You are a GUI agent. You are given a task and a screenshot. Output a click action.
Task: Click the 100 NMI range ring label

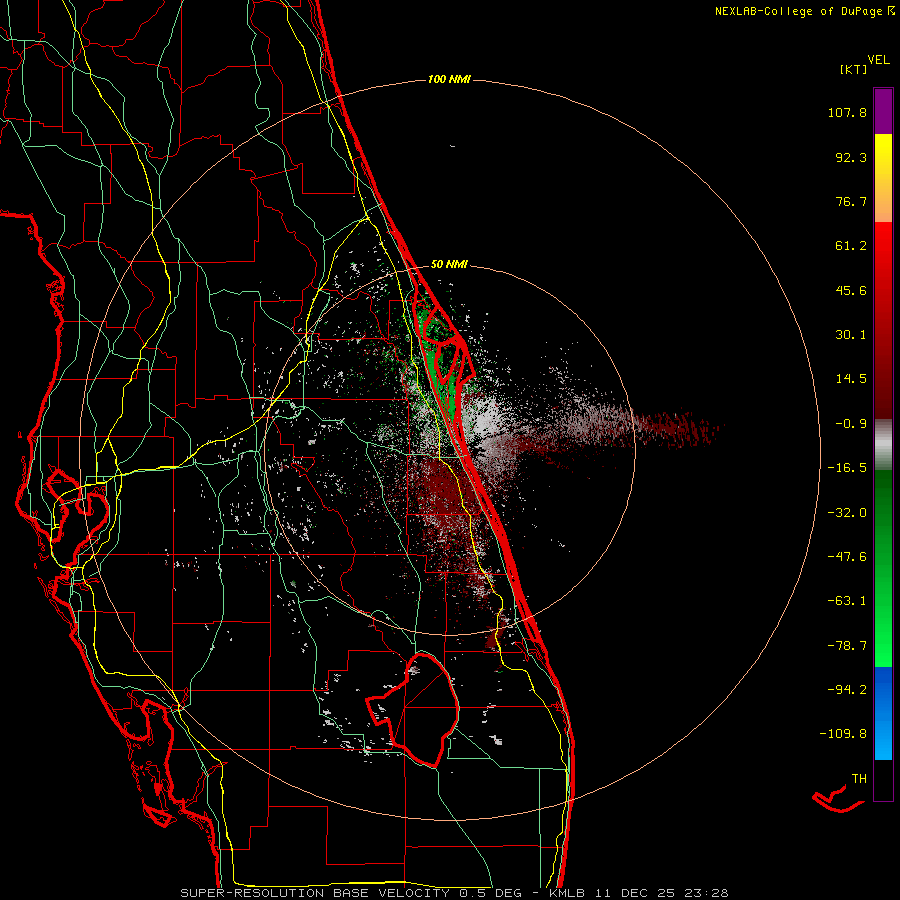click(x=449, y=79)
